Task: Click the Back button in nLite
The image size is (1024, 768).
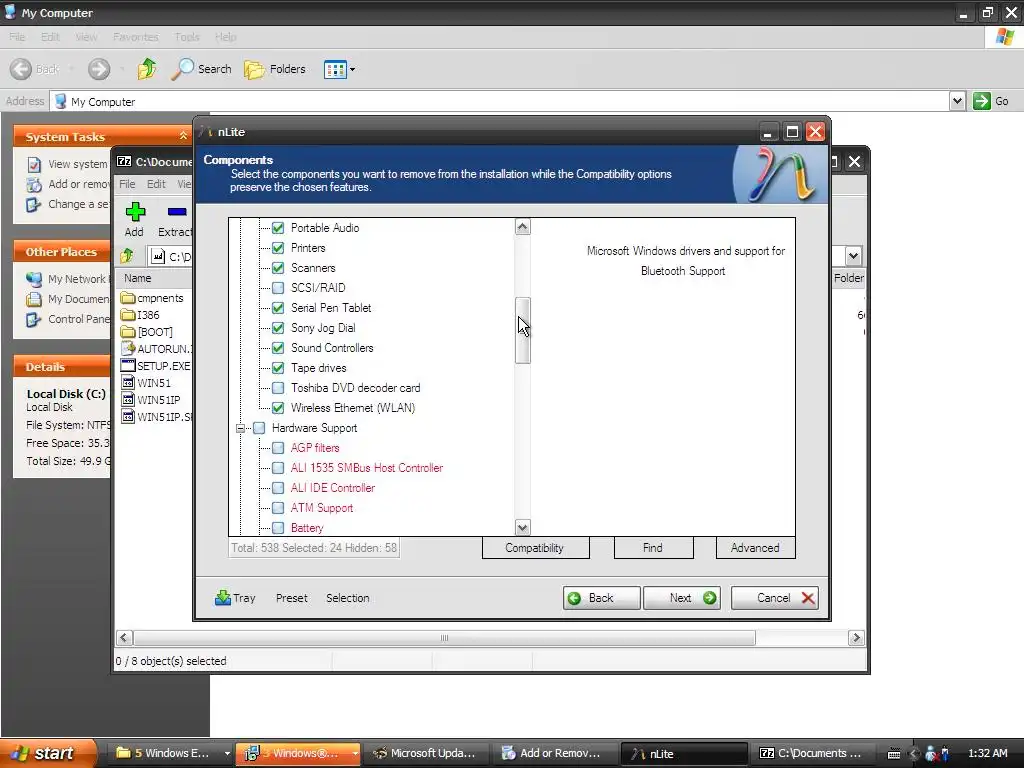Action: (x=601, y=598)
